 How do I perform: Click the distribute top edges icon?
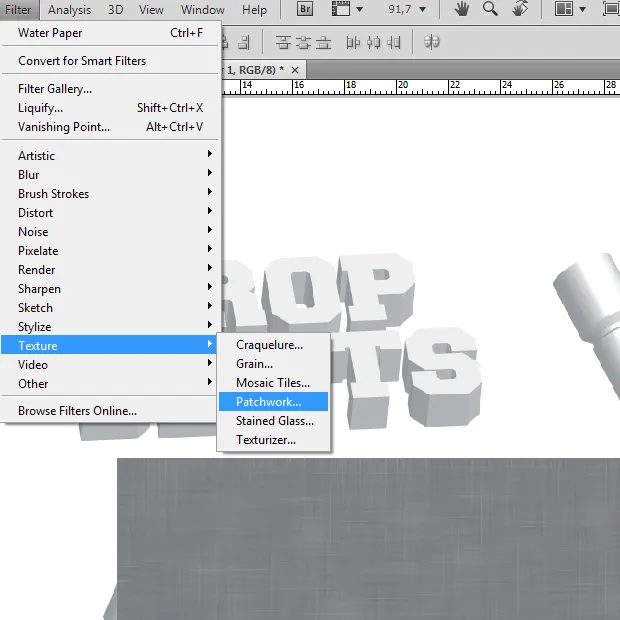click(x=283, y=42)
